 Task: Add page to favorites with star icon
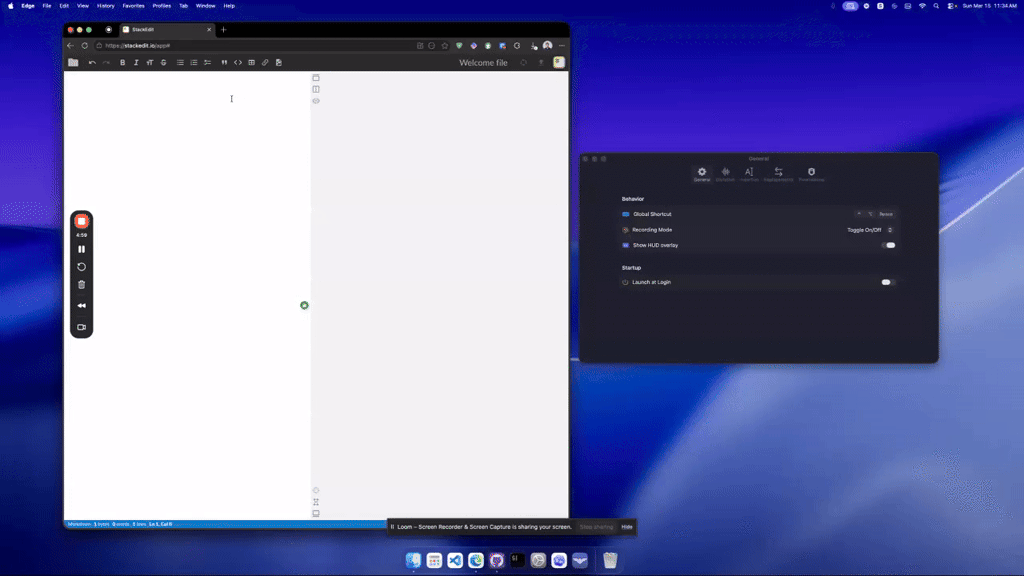pos(445,46)
